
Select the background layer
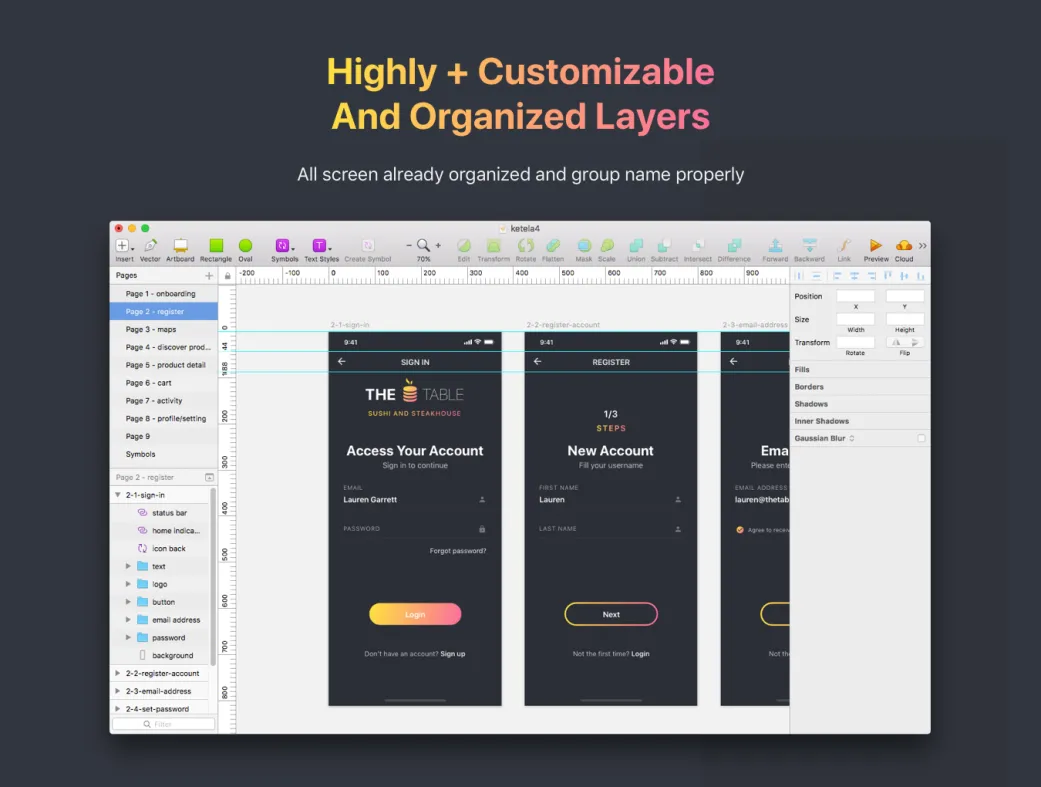click(172, 656)
